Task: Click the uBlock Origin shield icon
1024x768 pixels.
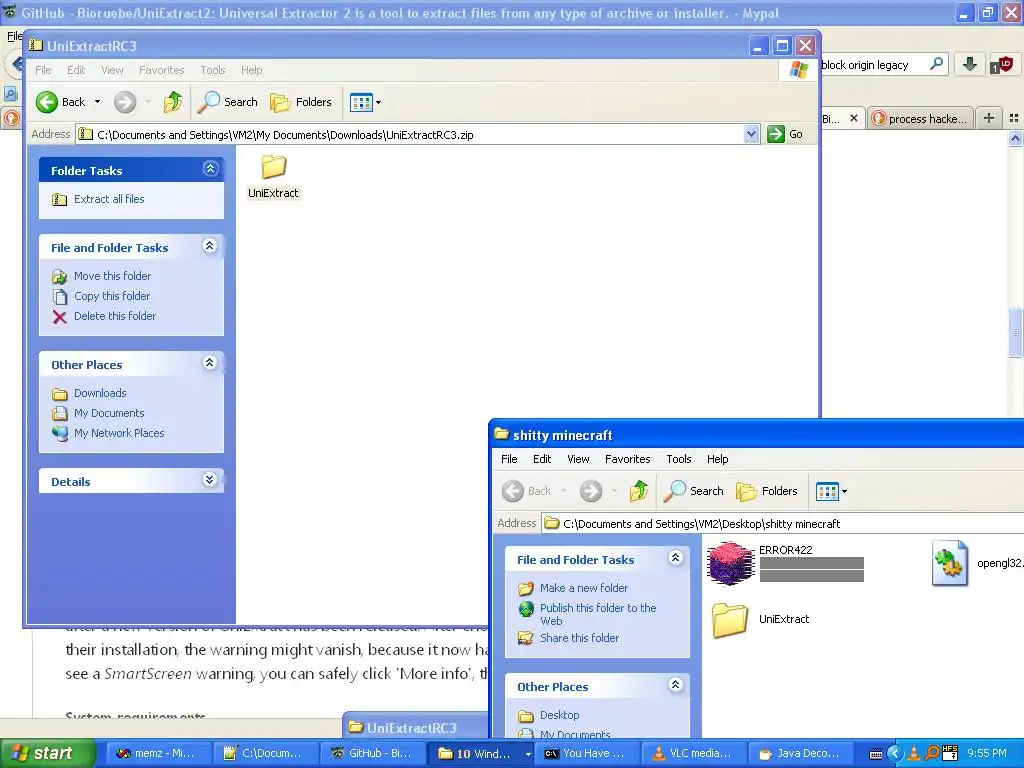Action: point(1002,64)
